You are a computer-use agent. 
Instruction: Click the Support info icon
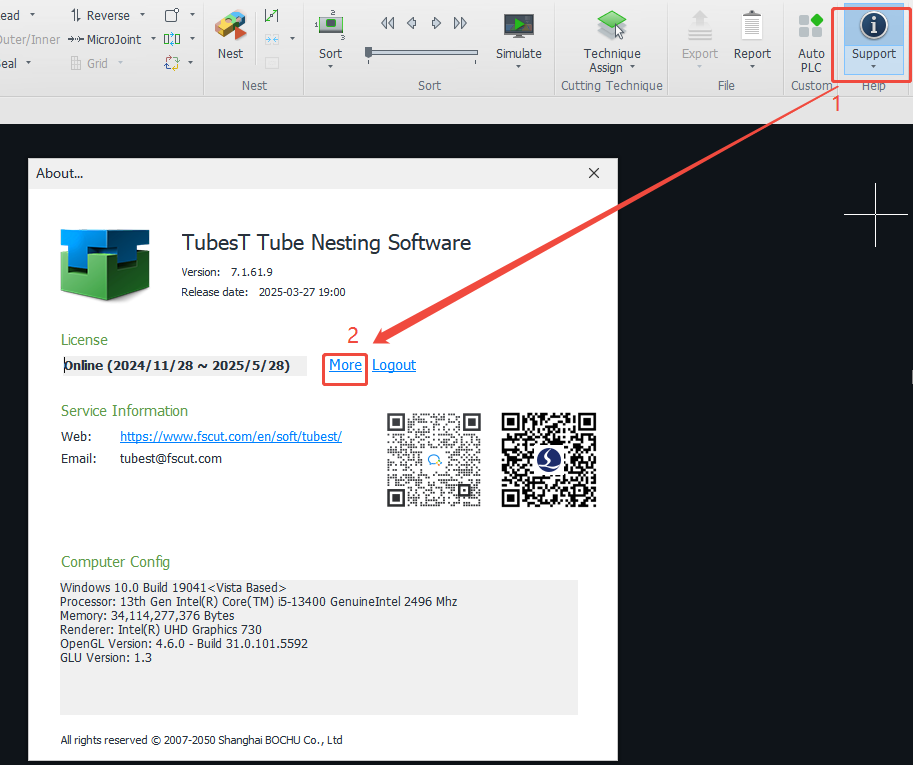pos(873,26)
